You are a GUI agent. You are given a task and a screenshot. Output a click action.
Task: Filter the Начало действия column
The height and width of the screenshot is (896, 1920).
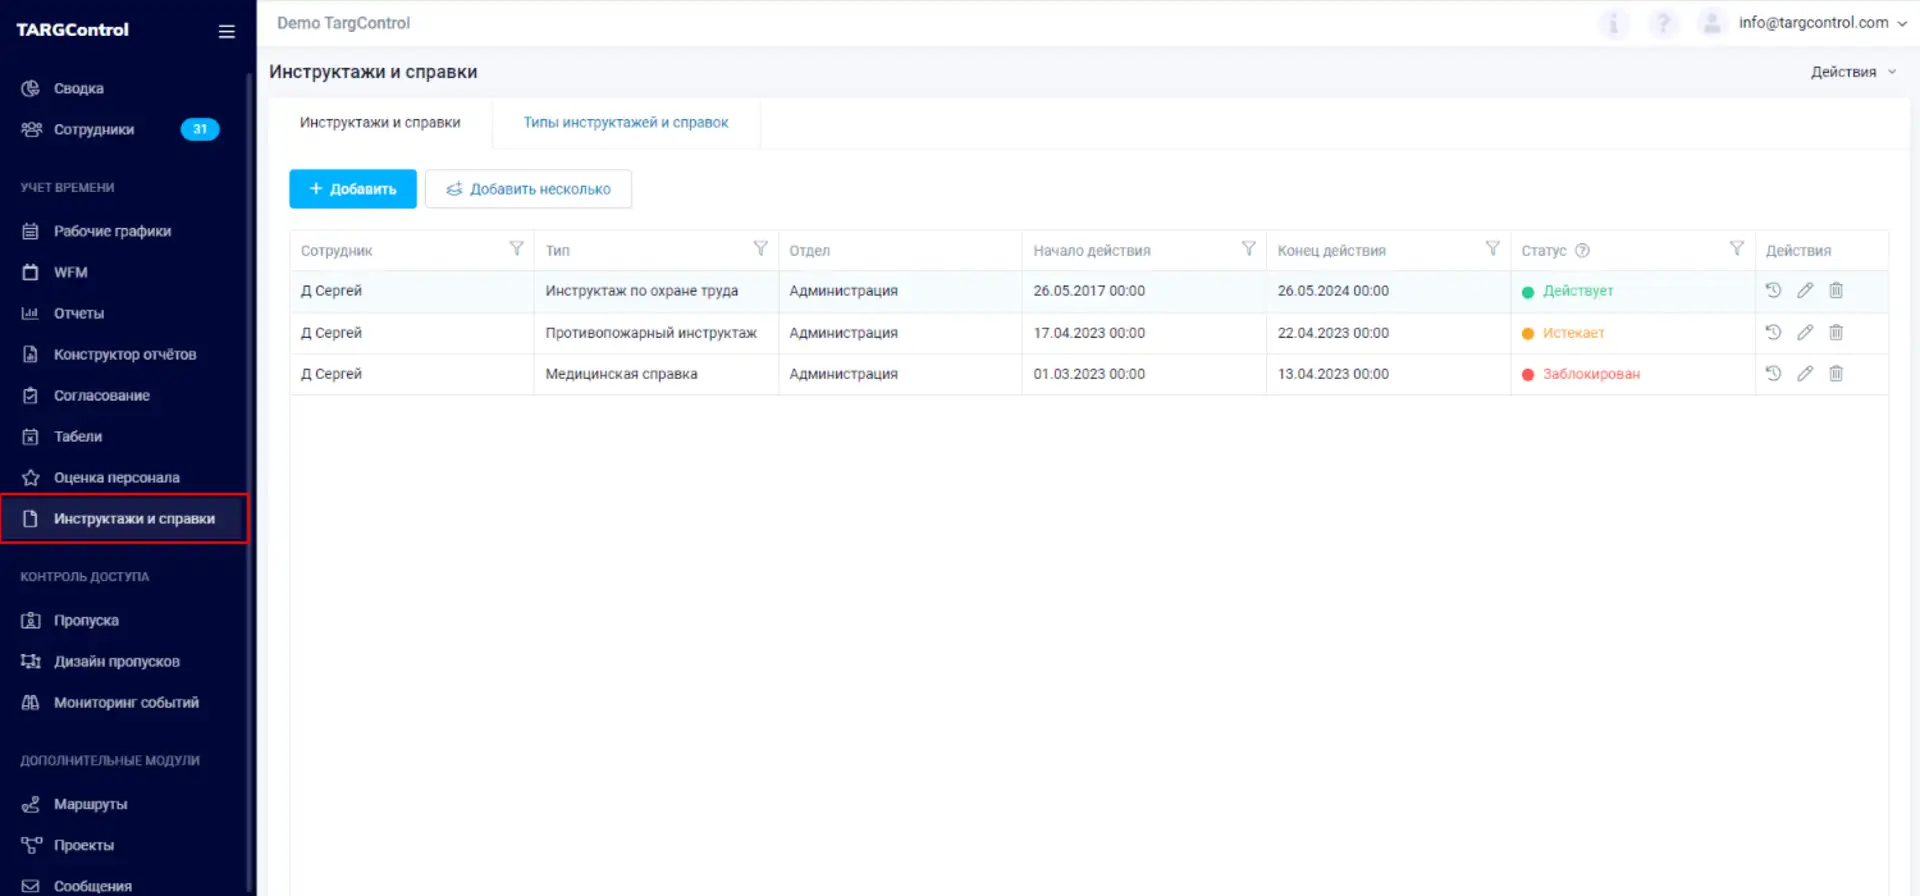point(1248,249)
